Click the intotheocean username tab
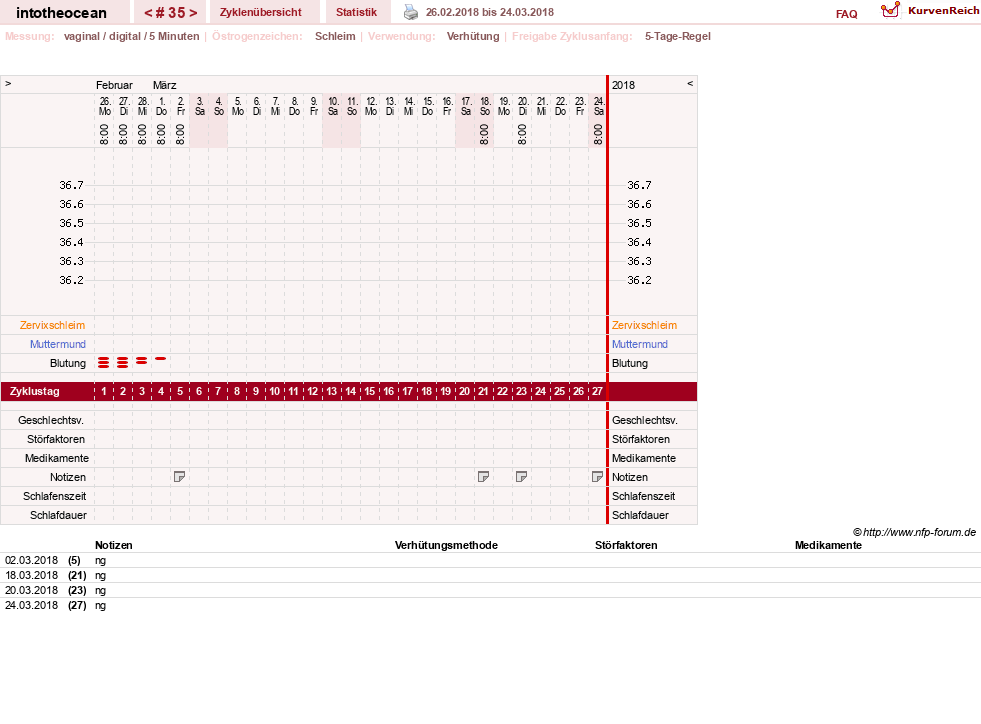This screenshot has width=981, height=724. click(61, 13)
